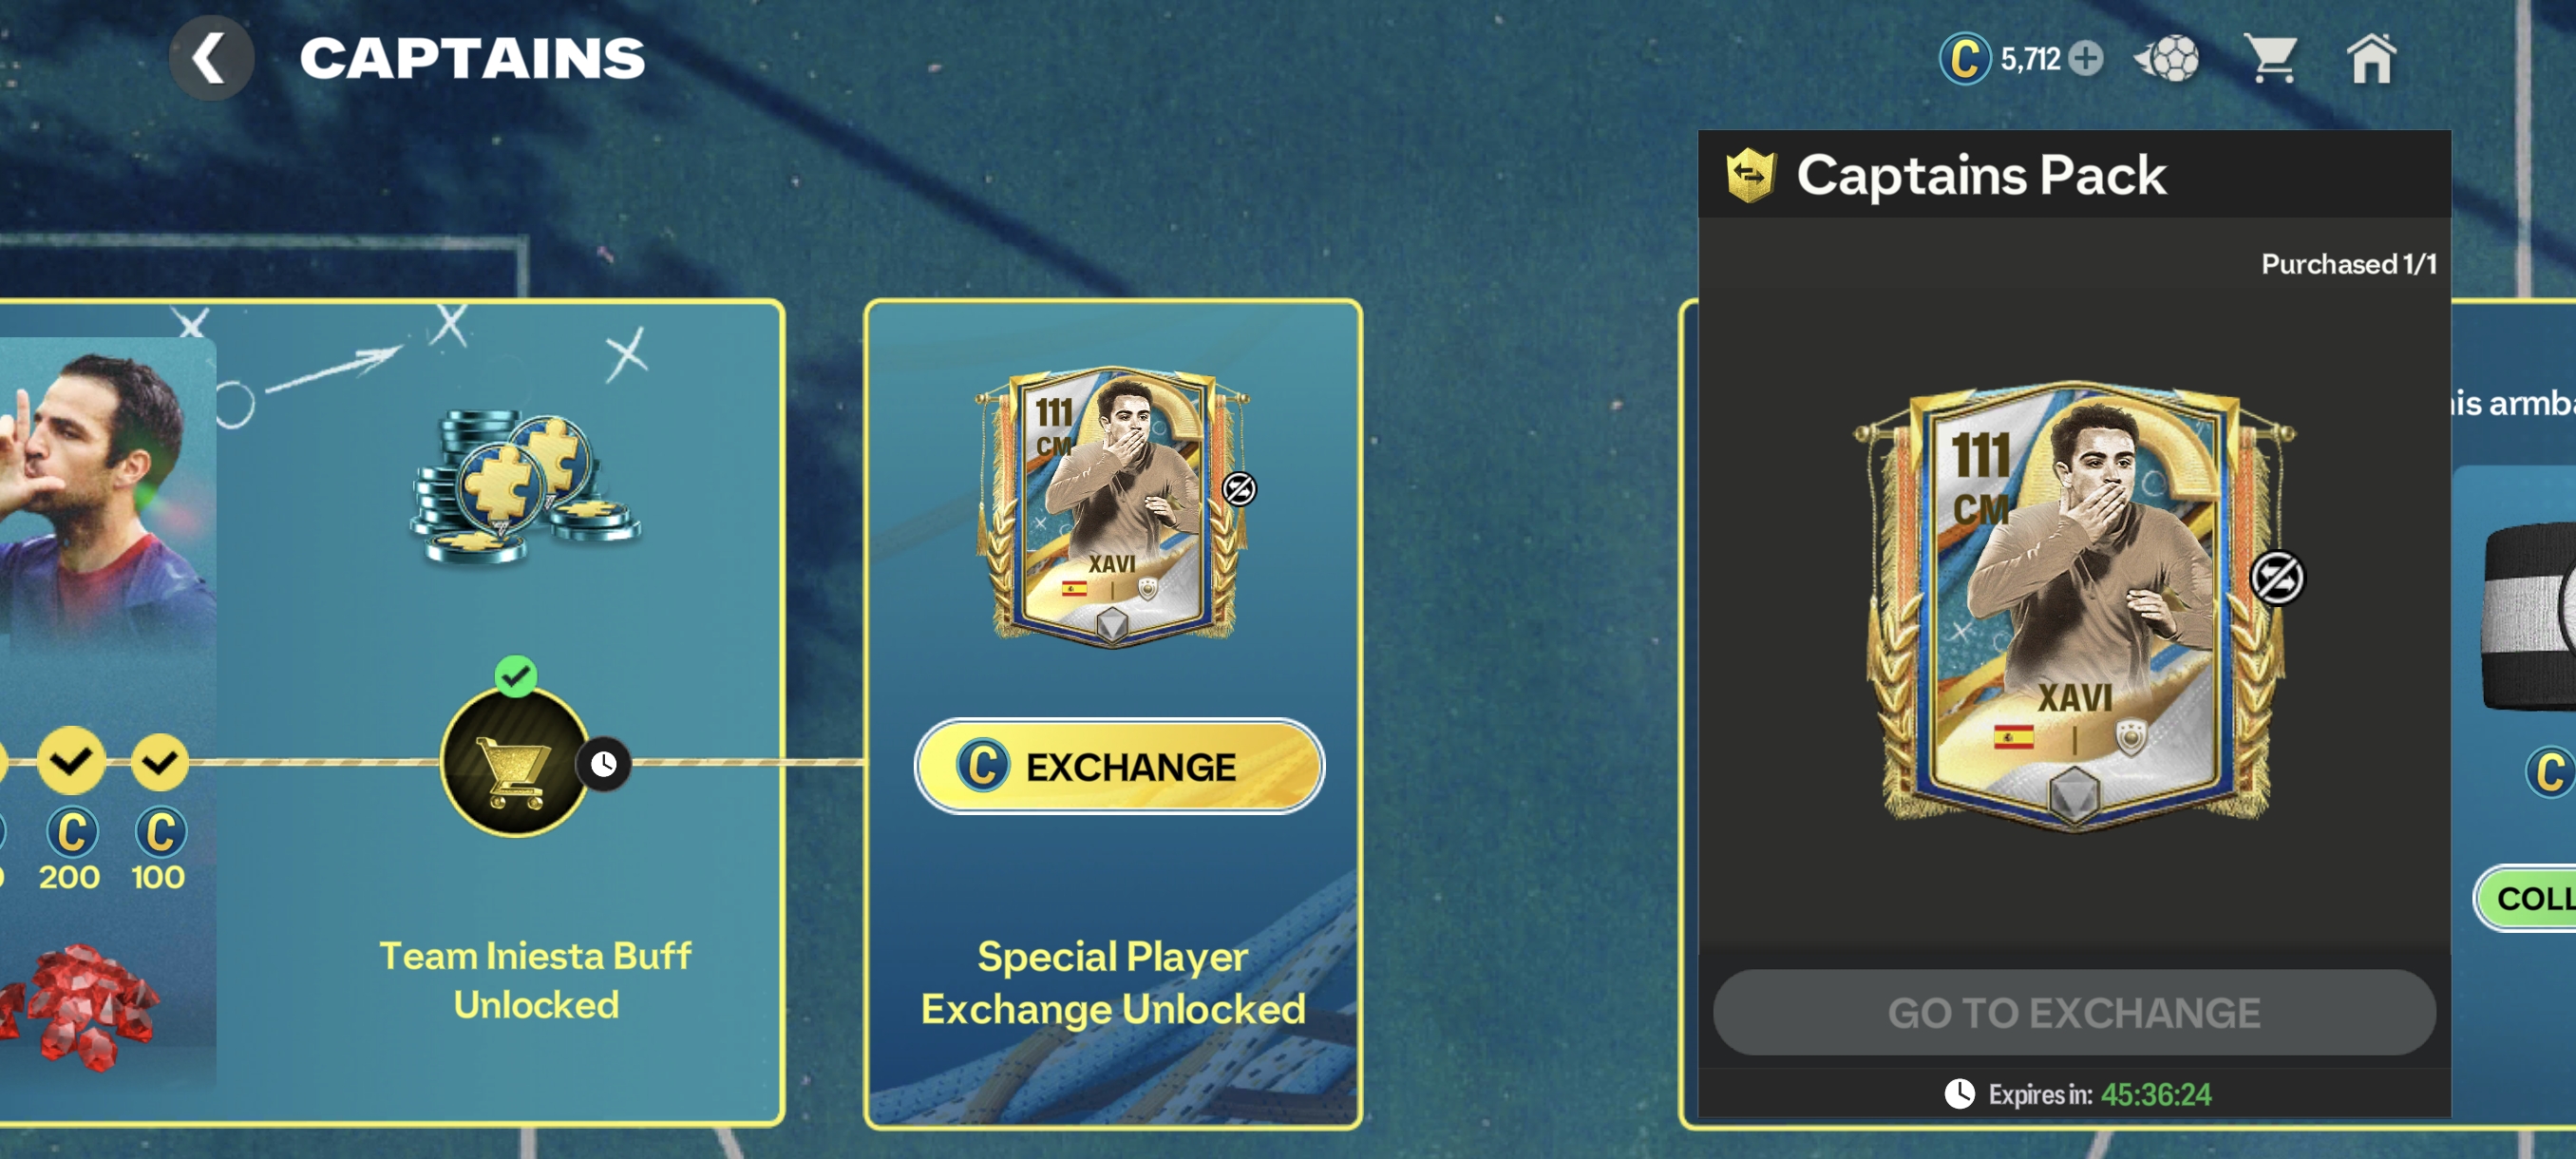Screen dimensions: 2576x1159
Task: Open the football match icon in header
Action: [x=2167, y=58]
